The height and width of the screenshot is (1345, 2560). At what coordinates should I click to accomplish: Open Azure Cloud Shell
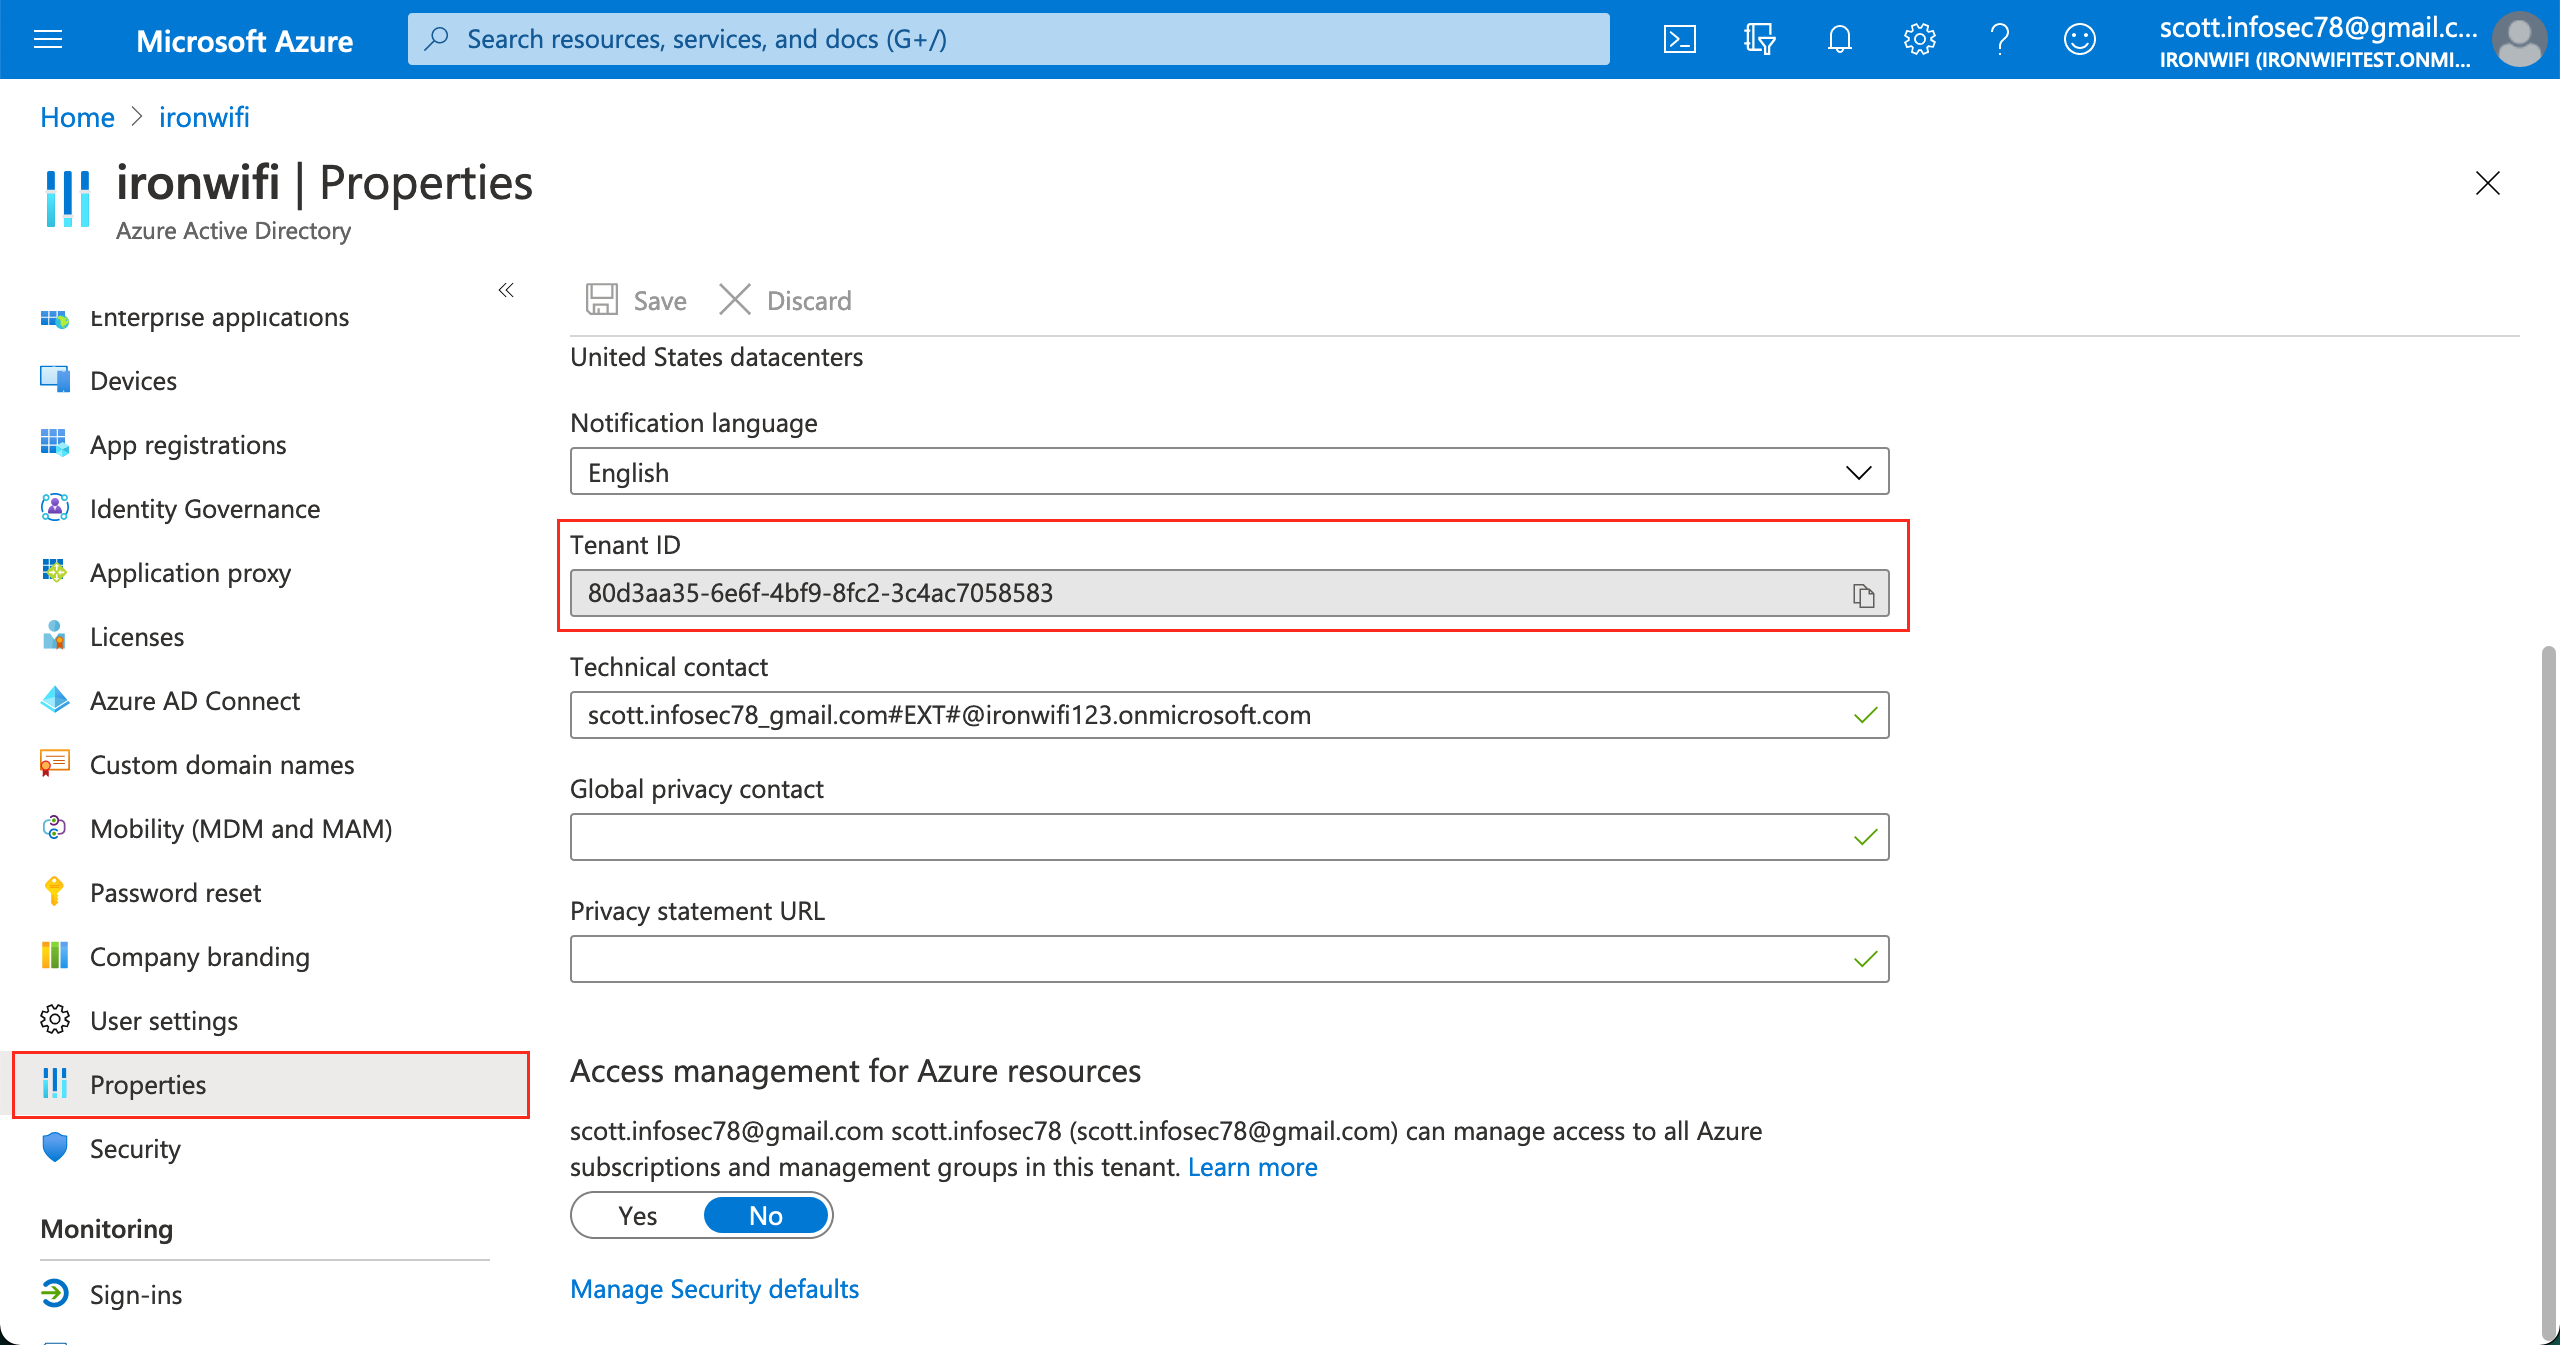1679,39
